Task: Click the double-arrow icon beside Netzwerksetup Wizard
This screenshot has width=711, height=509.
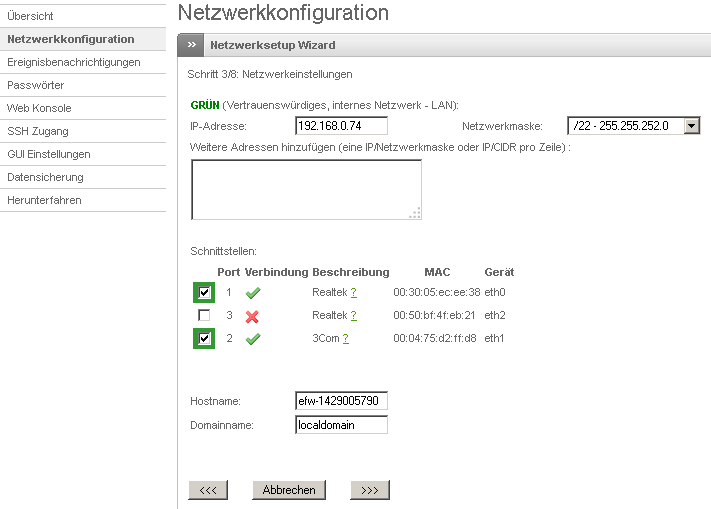Action: click(x=191, y=45)
